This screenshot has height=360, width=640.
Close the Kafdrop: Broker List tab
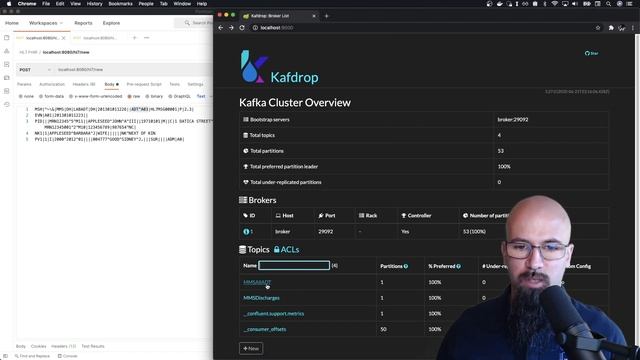pos(314,16)
